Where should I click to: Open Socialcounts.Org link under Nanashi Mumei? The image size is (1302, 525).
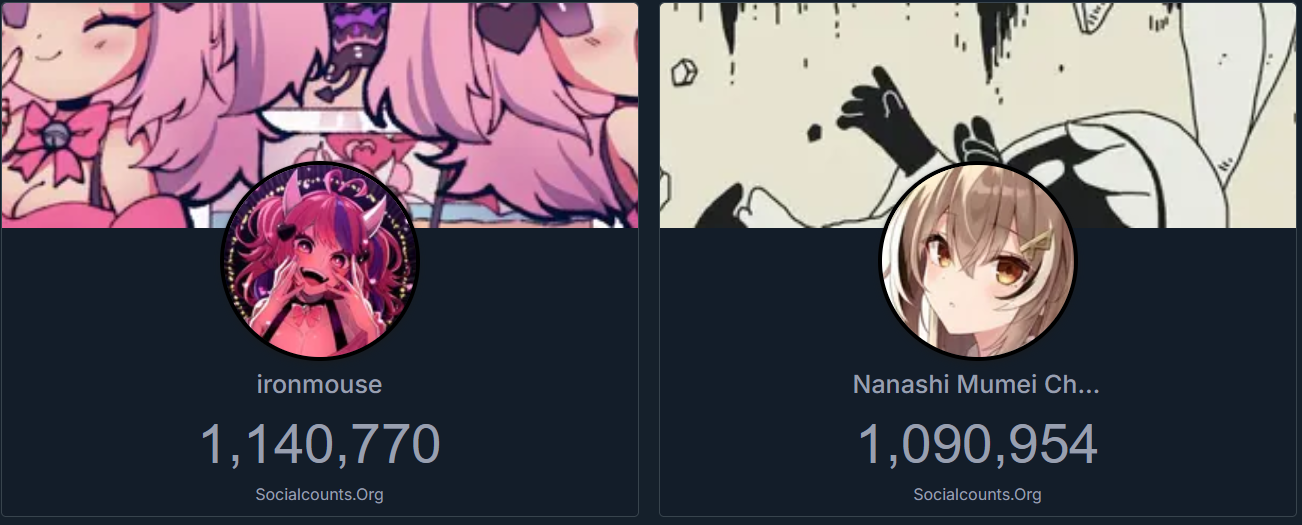point(978,494)
